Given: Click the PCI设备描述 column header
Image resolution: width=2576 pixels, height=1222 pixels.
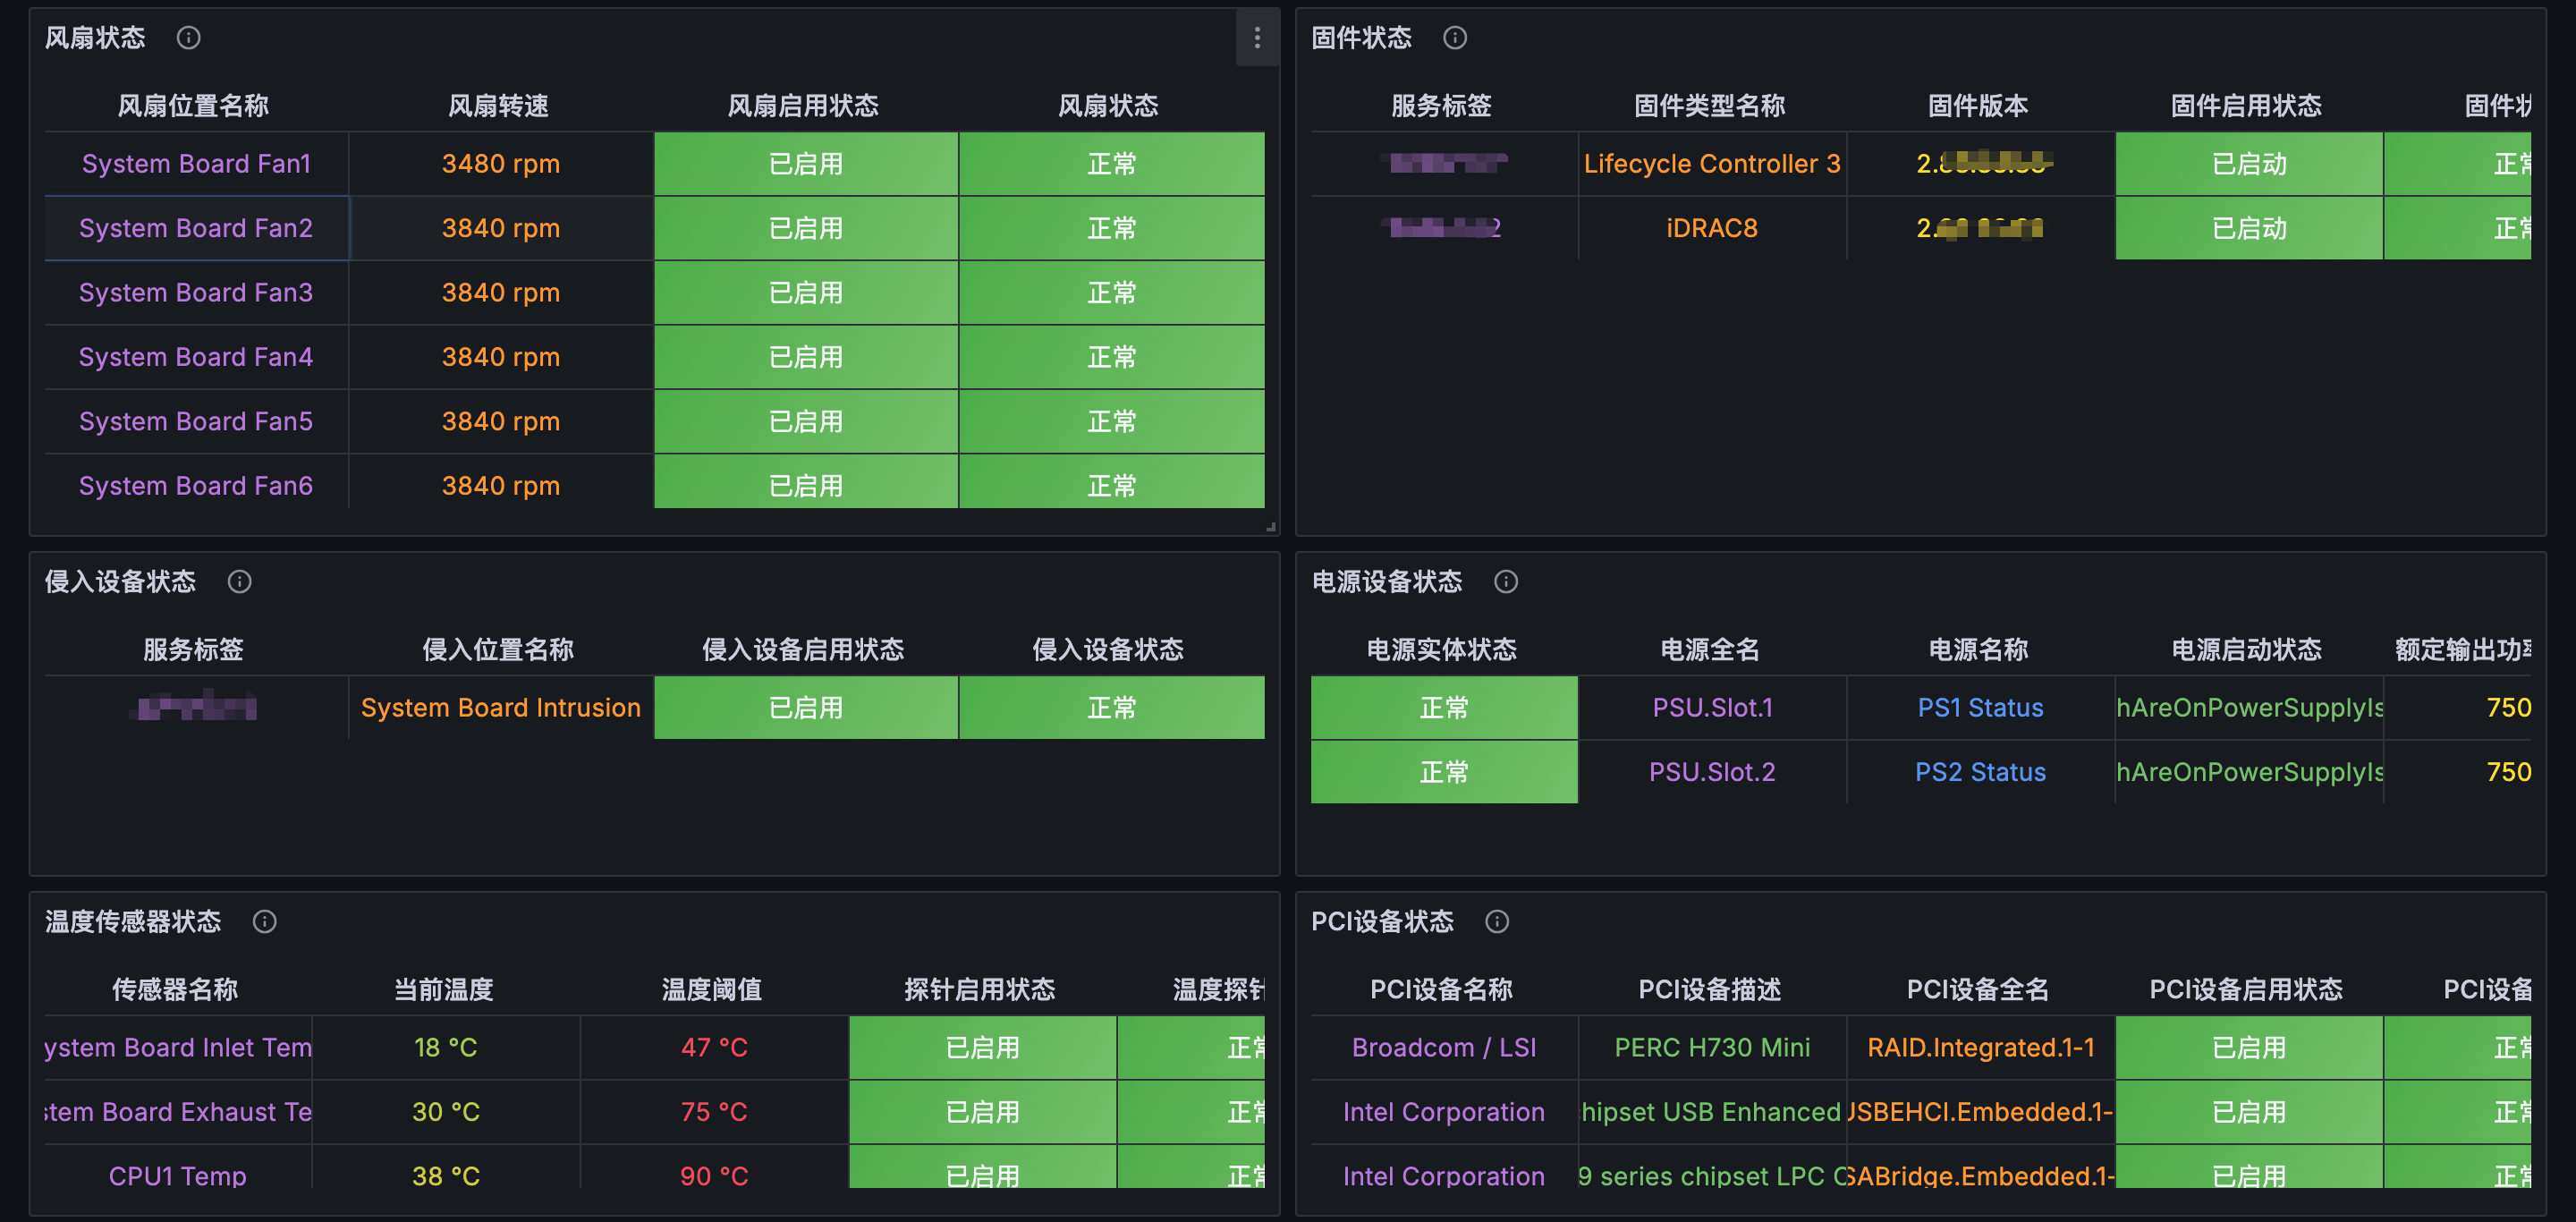Looking at the screenshot, I should 1709,989.
